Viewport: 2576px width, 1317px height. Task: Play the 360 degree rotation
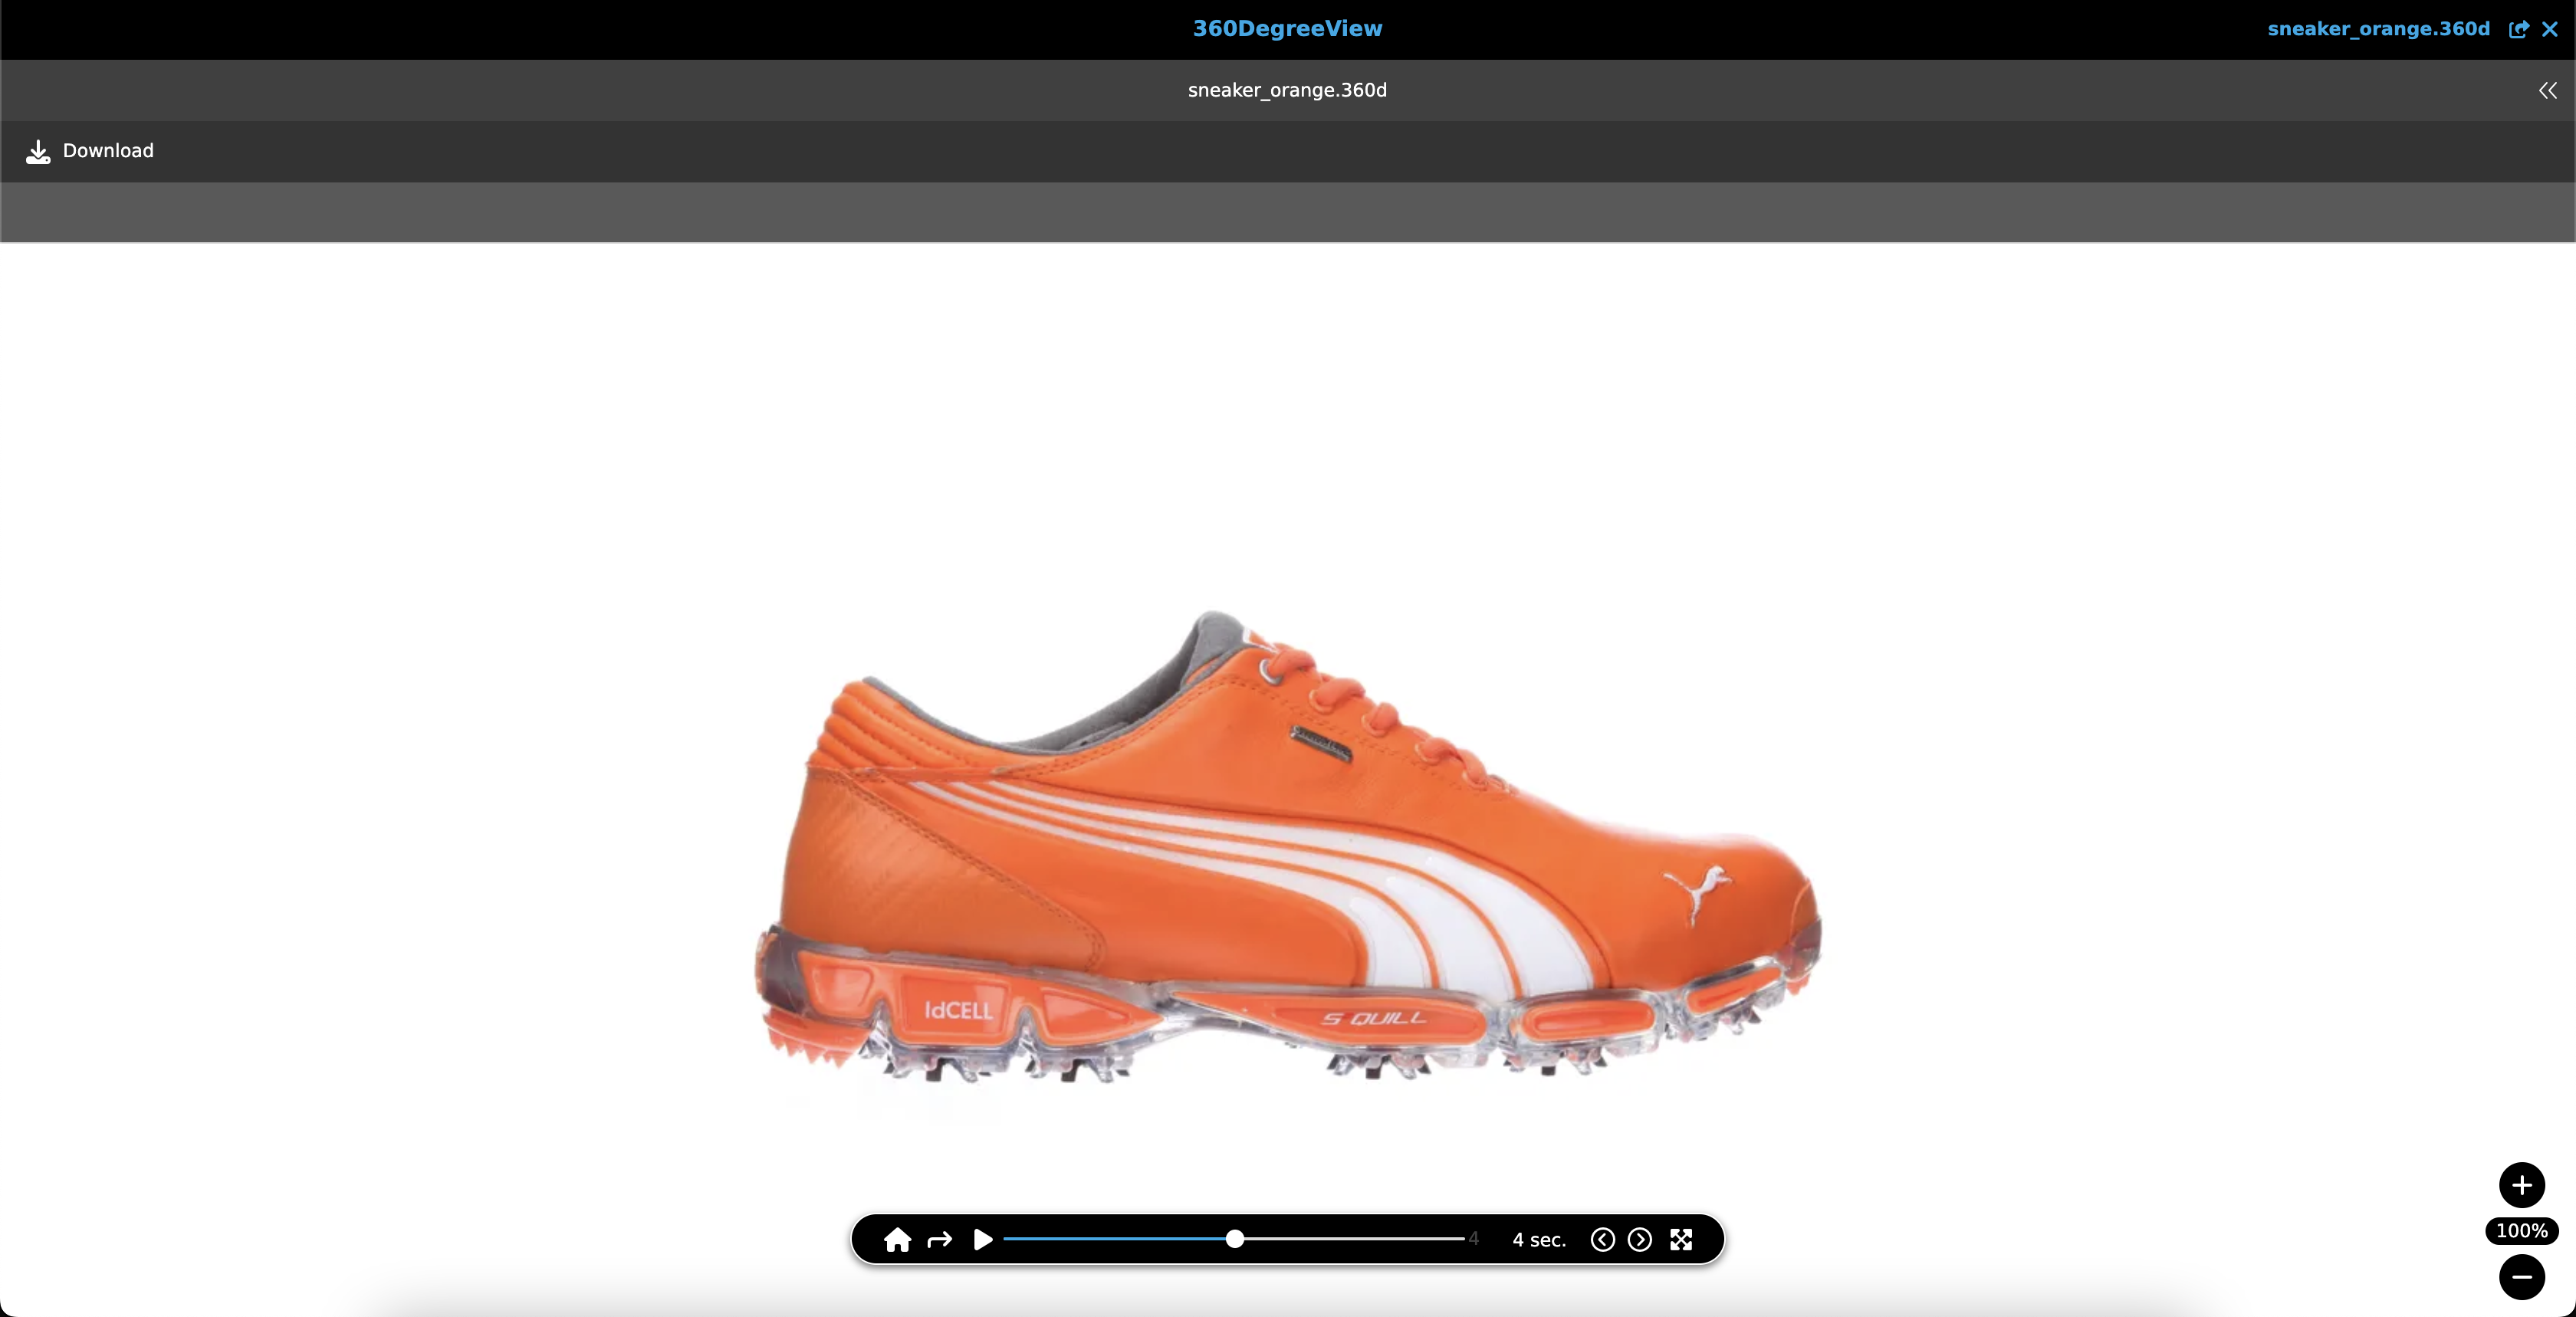click(x=983, y=1240)
